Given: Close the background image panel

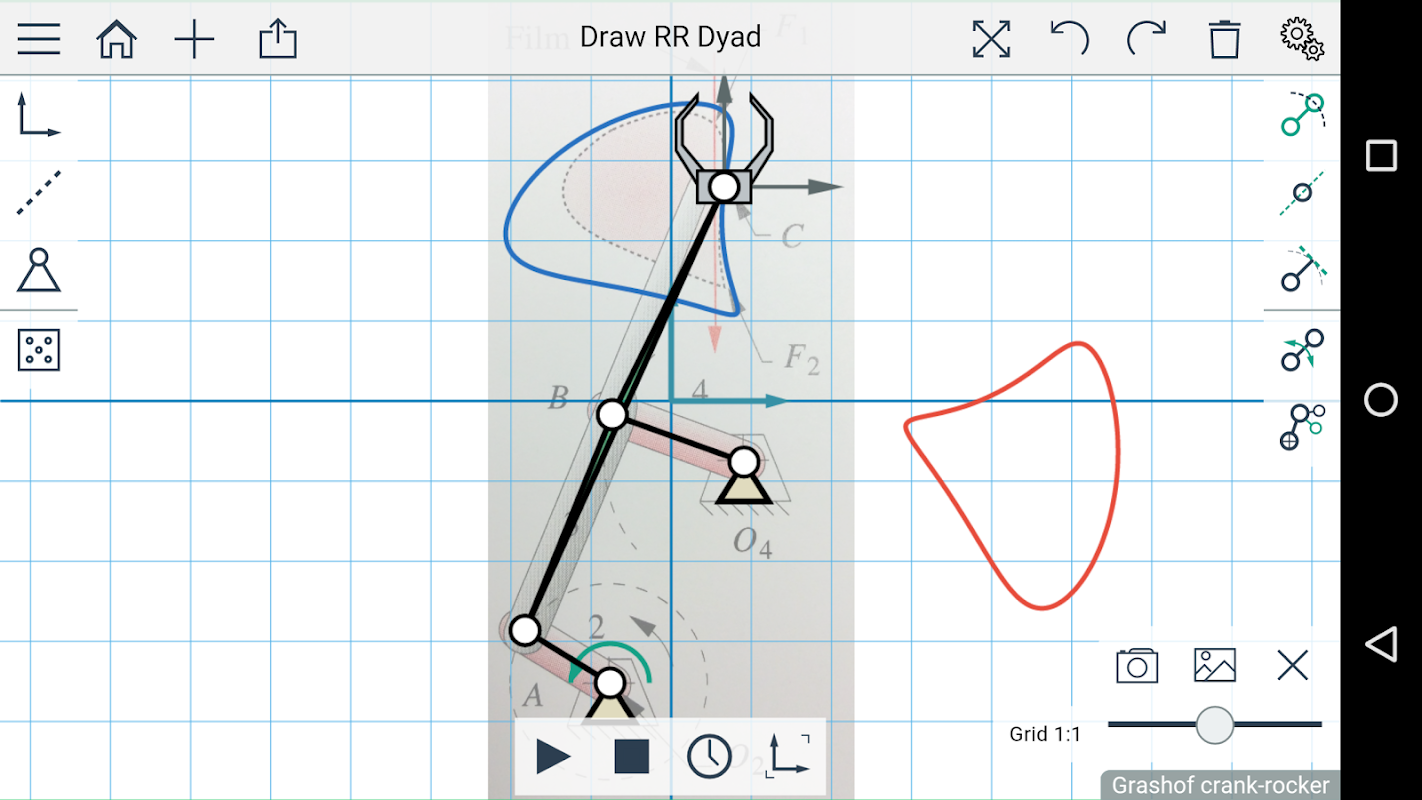Looking at the screenshot, I should (1292, 665).
